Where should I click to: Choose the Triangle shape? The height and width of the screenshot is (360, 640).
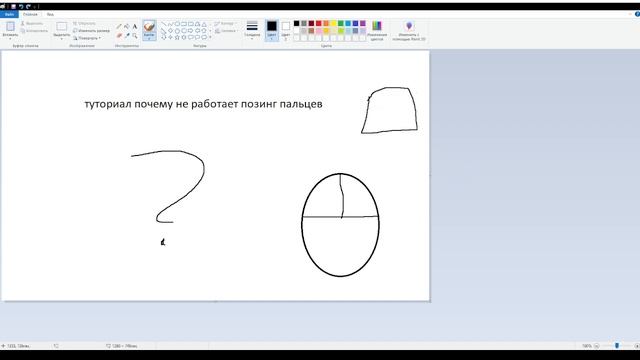coord(204,24)
